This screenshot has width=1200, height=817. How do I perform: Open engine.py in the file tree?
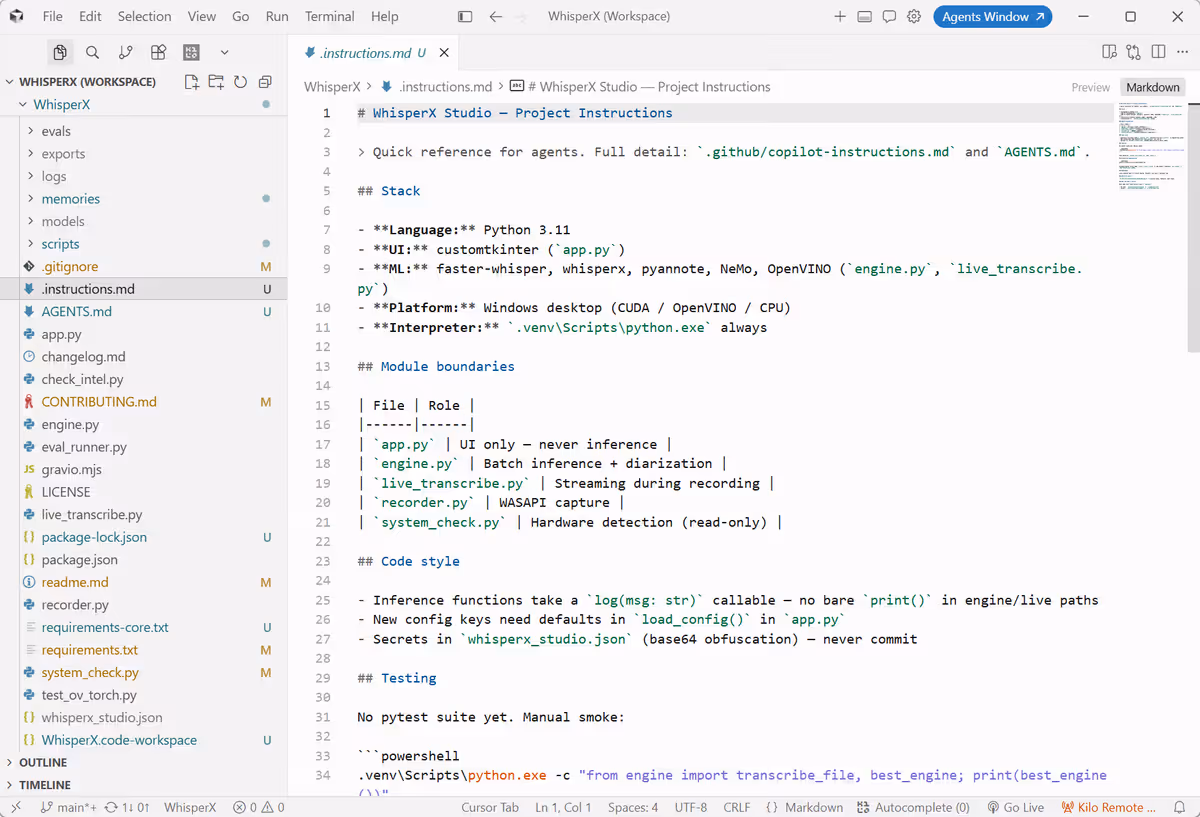coord(143,424)
